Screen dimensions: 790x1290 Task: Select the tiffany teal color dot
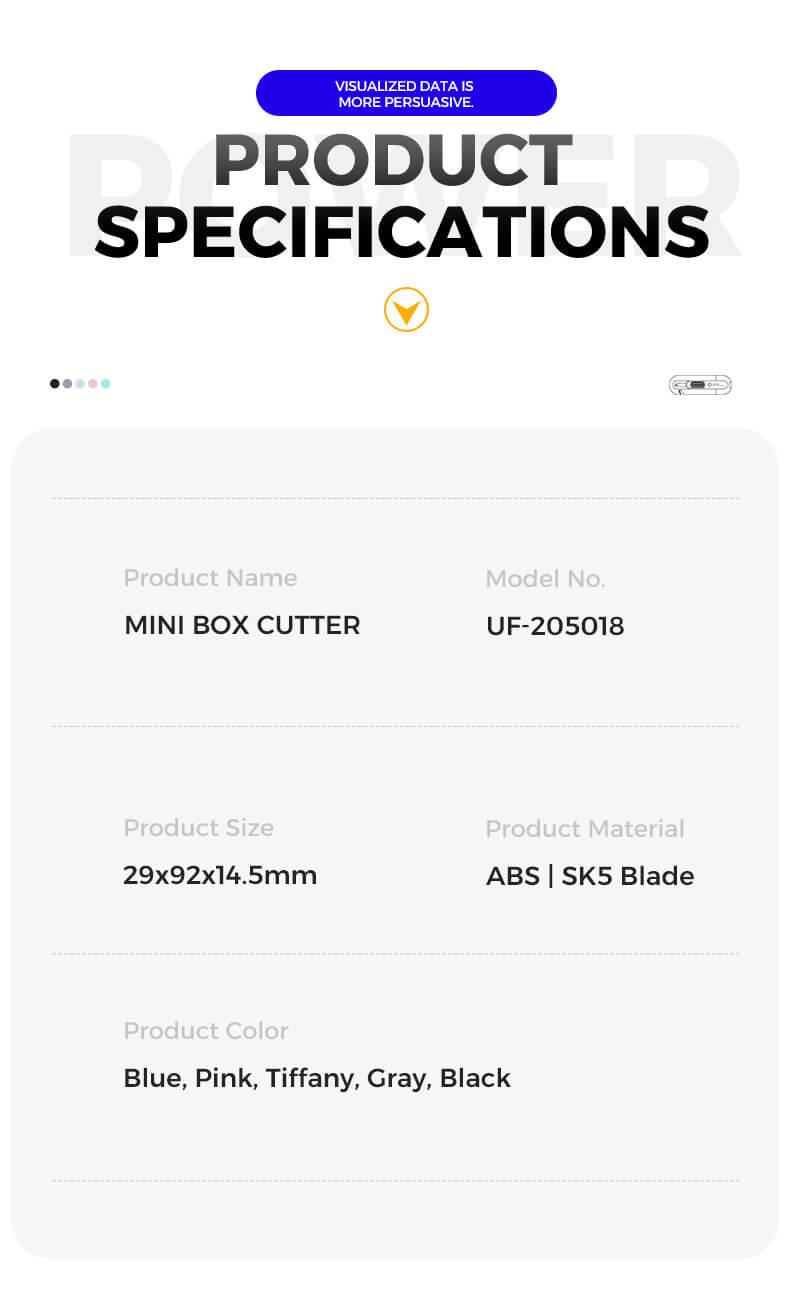point(105,383)
